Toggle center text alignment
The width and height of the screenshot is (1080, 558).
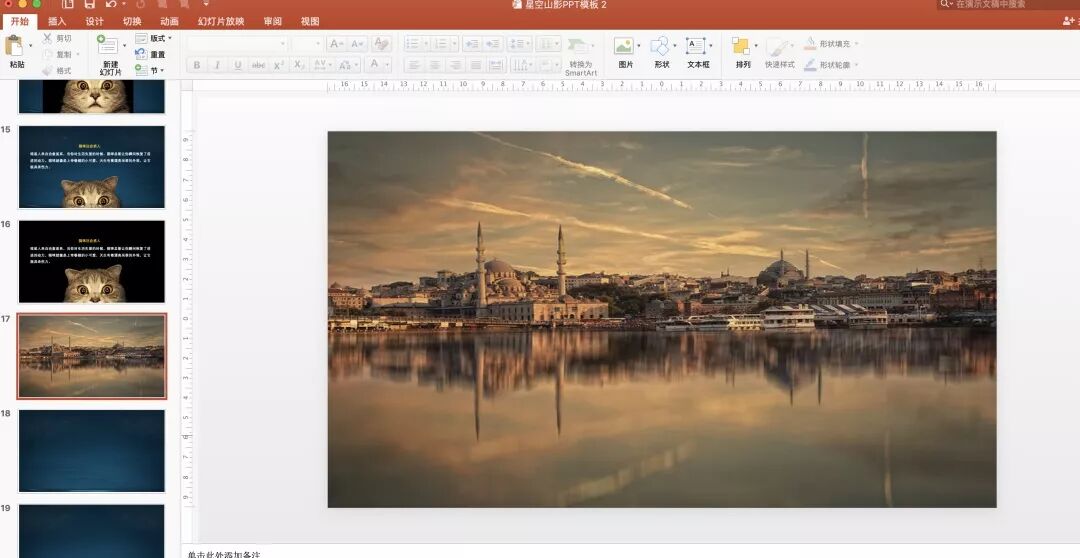pyautogui.click(x=435, y=65)
